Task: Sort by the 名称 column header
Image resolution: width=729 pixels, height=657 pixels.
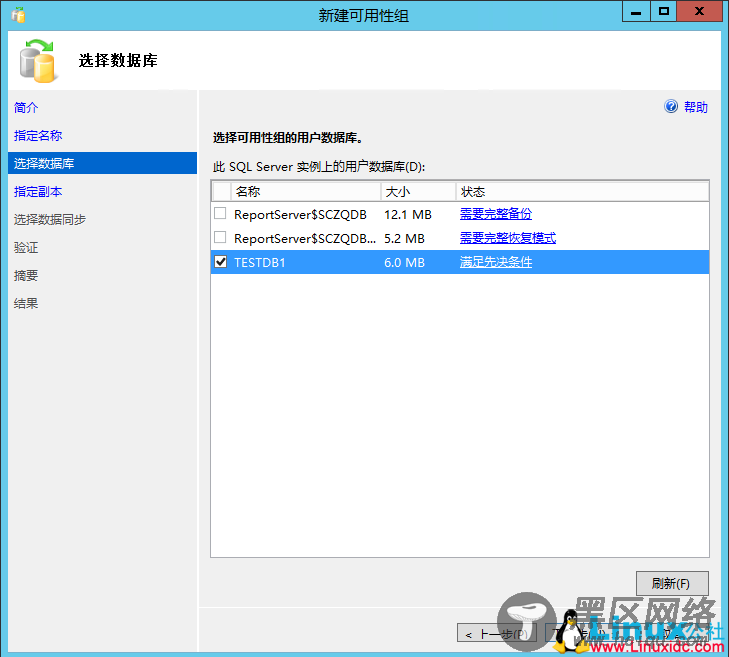Action: coord(305,192)
